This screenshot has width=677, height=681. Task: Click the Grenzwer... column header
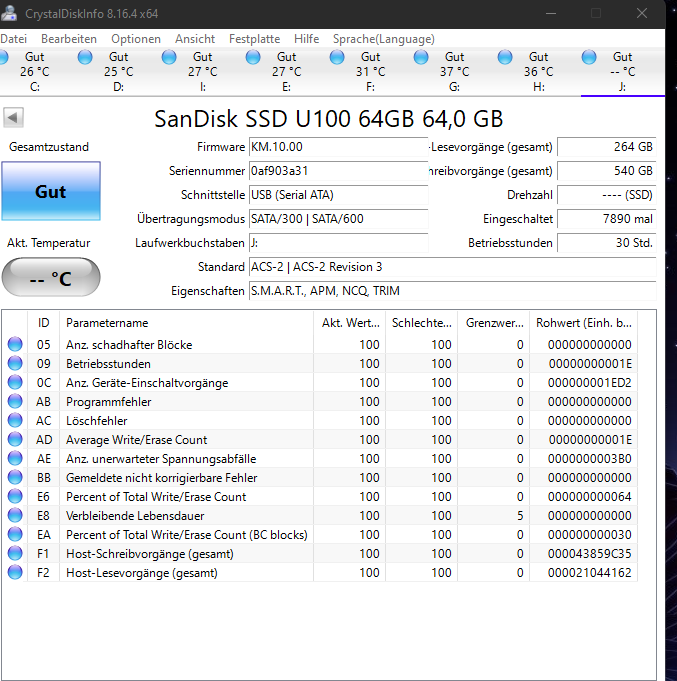tap(494, 323)
